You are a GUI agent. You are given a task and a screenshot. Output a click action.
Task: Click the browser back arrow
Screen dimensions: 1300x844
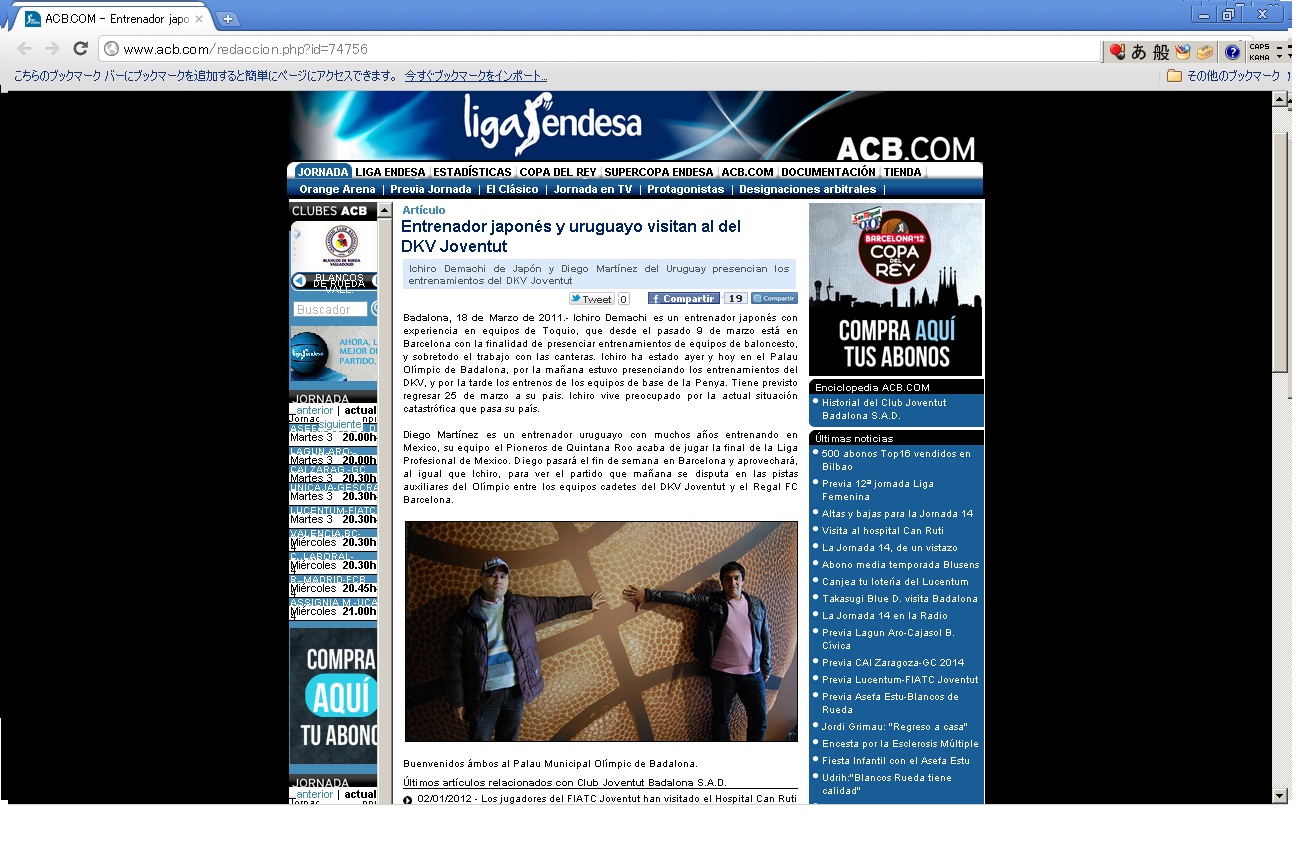coord(24,49)
